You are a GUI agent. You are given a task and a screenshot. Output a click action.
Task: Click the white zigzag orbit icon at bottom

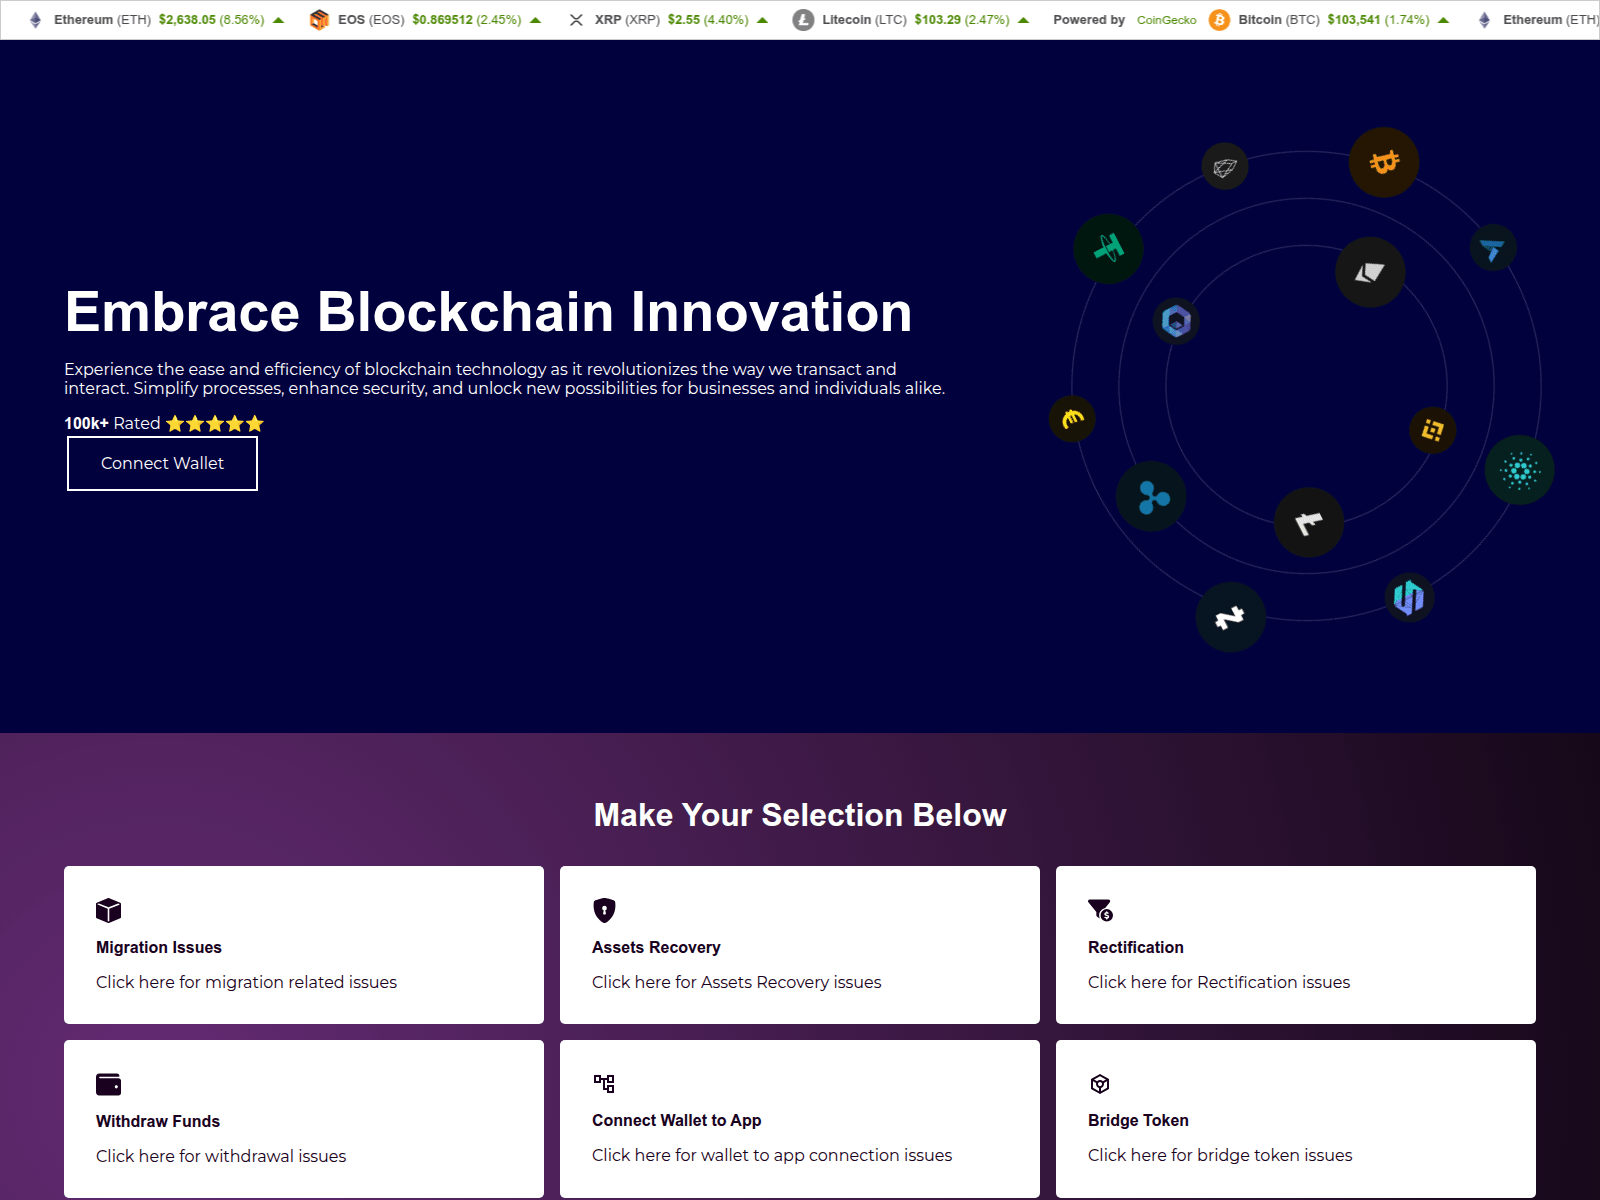[1230, 617]
